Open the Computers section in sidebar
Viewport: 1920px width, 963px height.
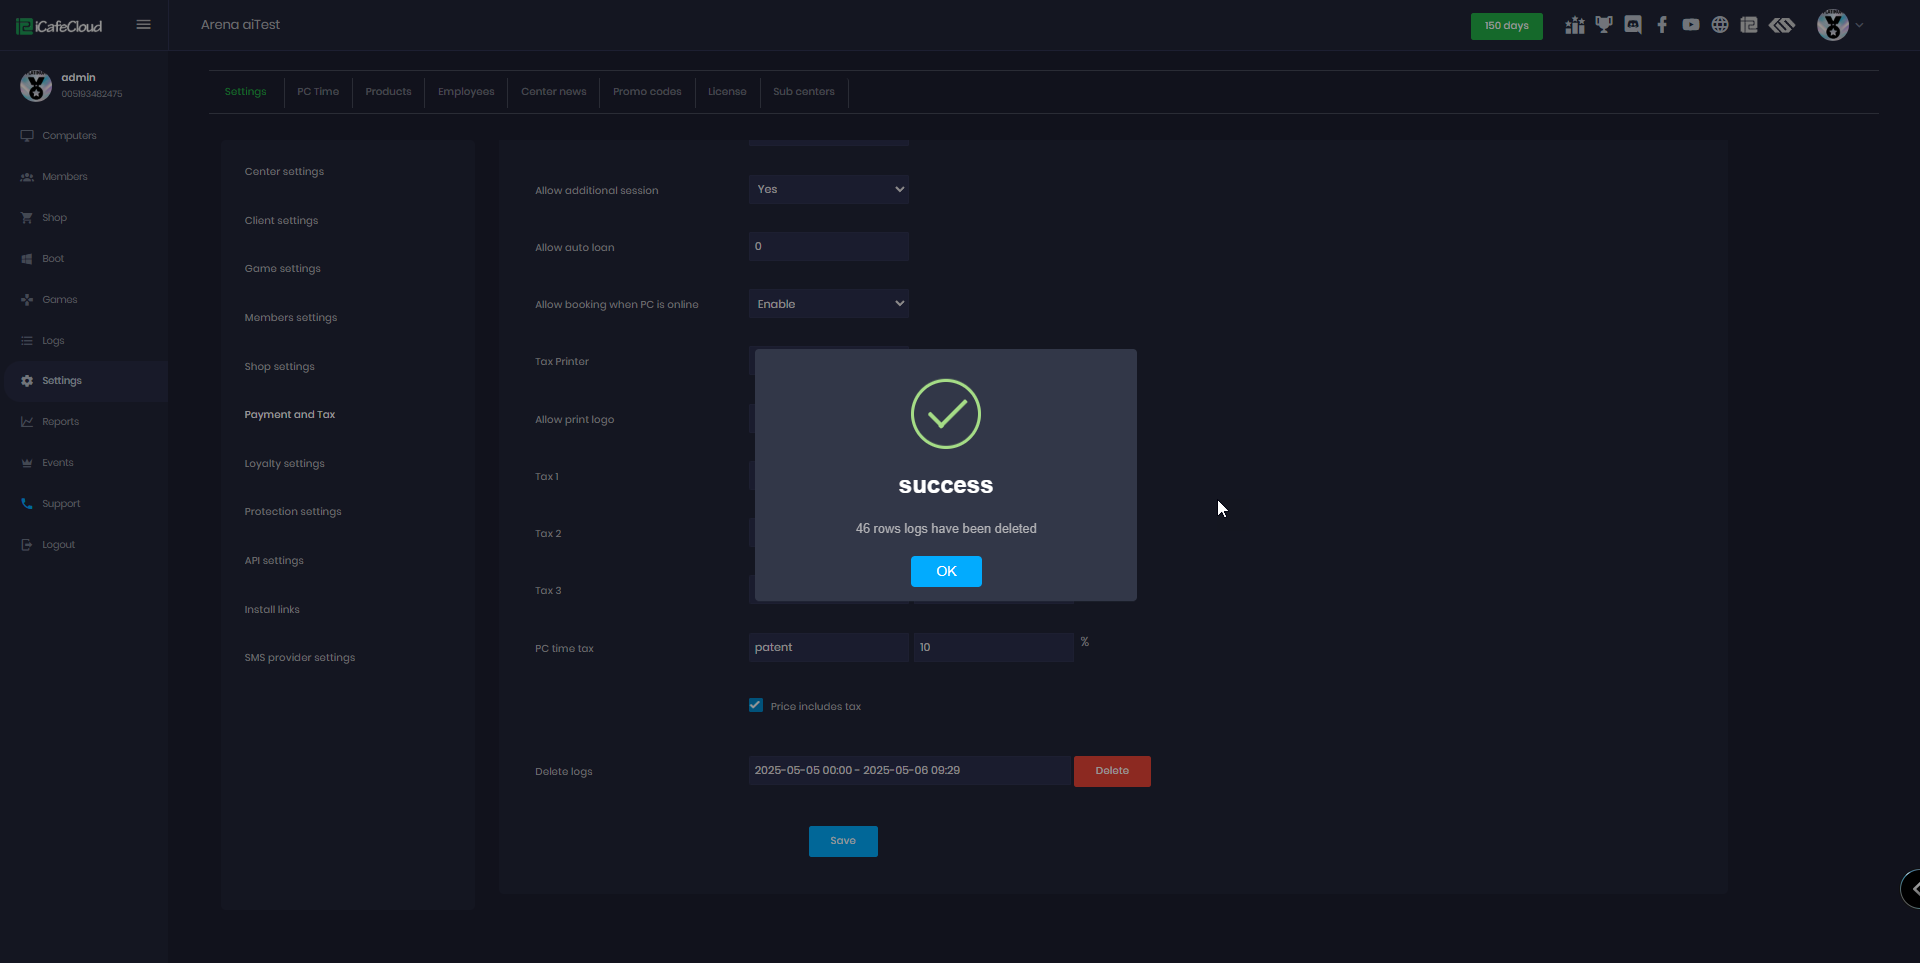[x=69, y=135]
